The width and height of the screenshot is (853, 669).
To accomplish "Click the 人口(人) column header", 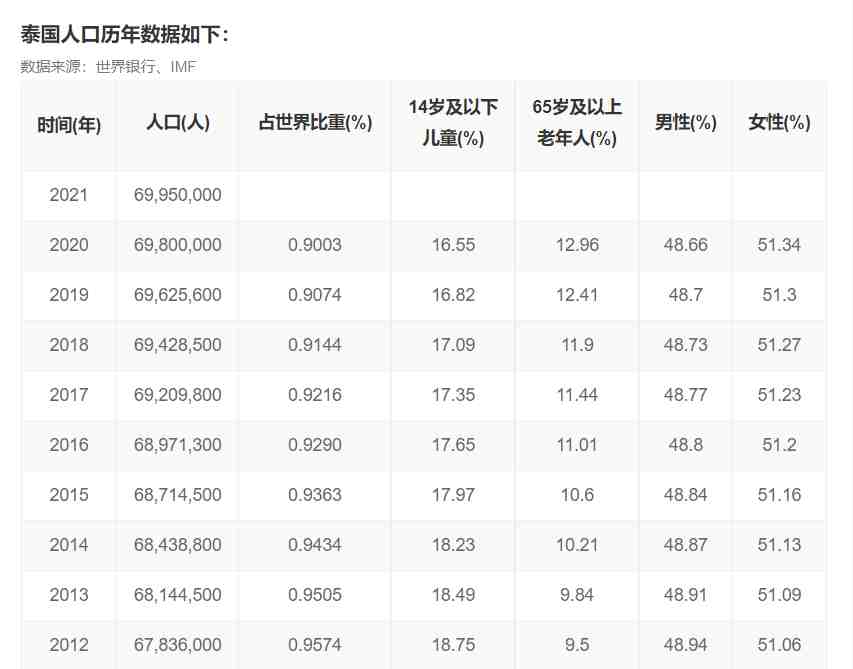I will tap(177, 122).
